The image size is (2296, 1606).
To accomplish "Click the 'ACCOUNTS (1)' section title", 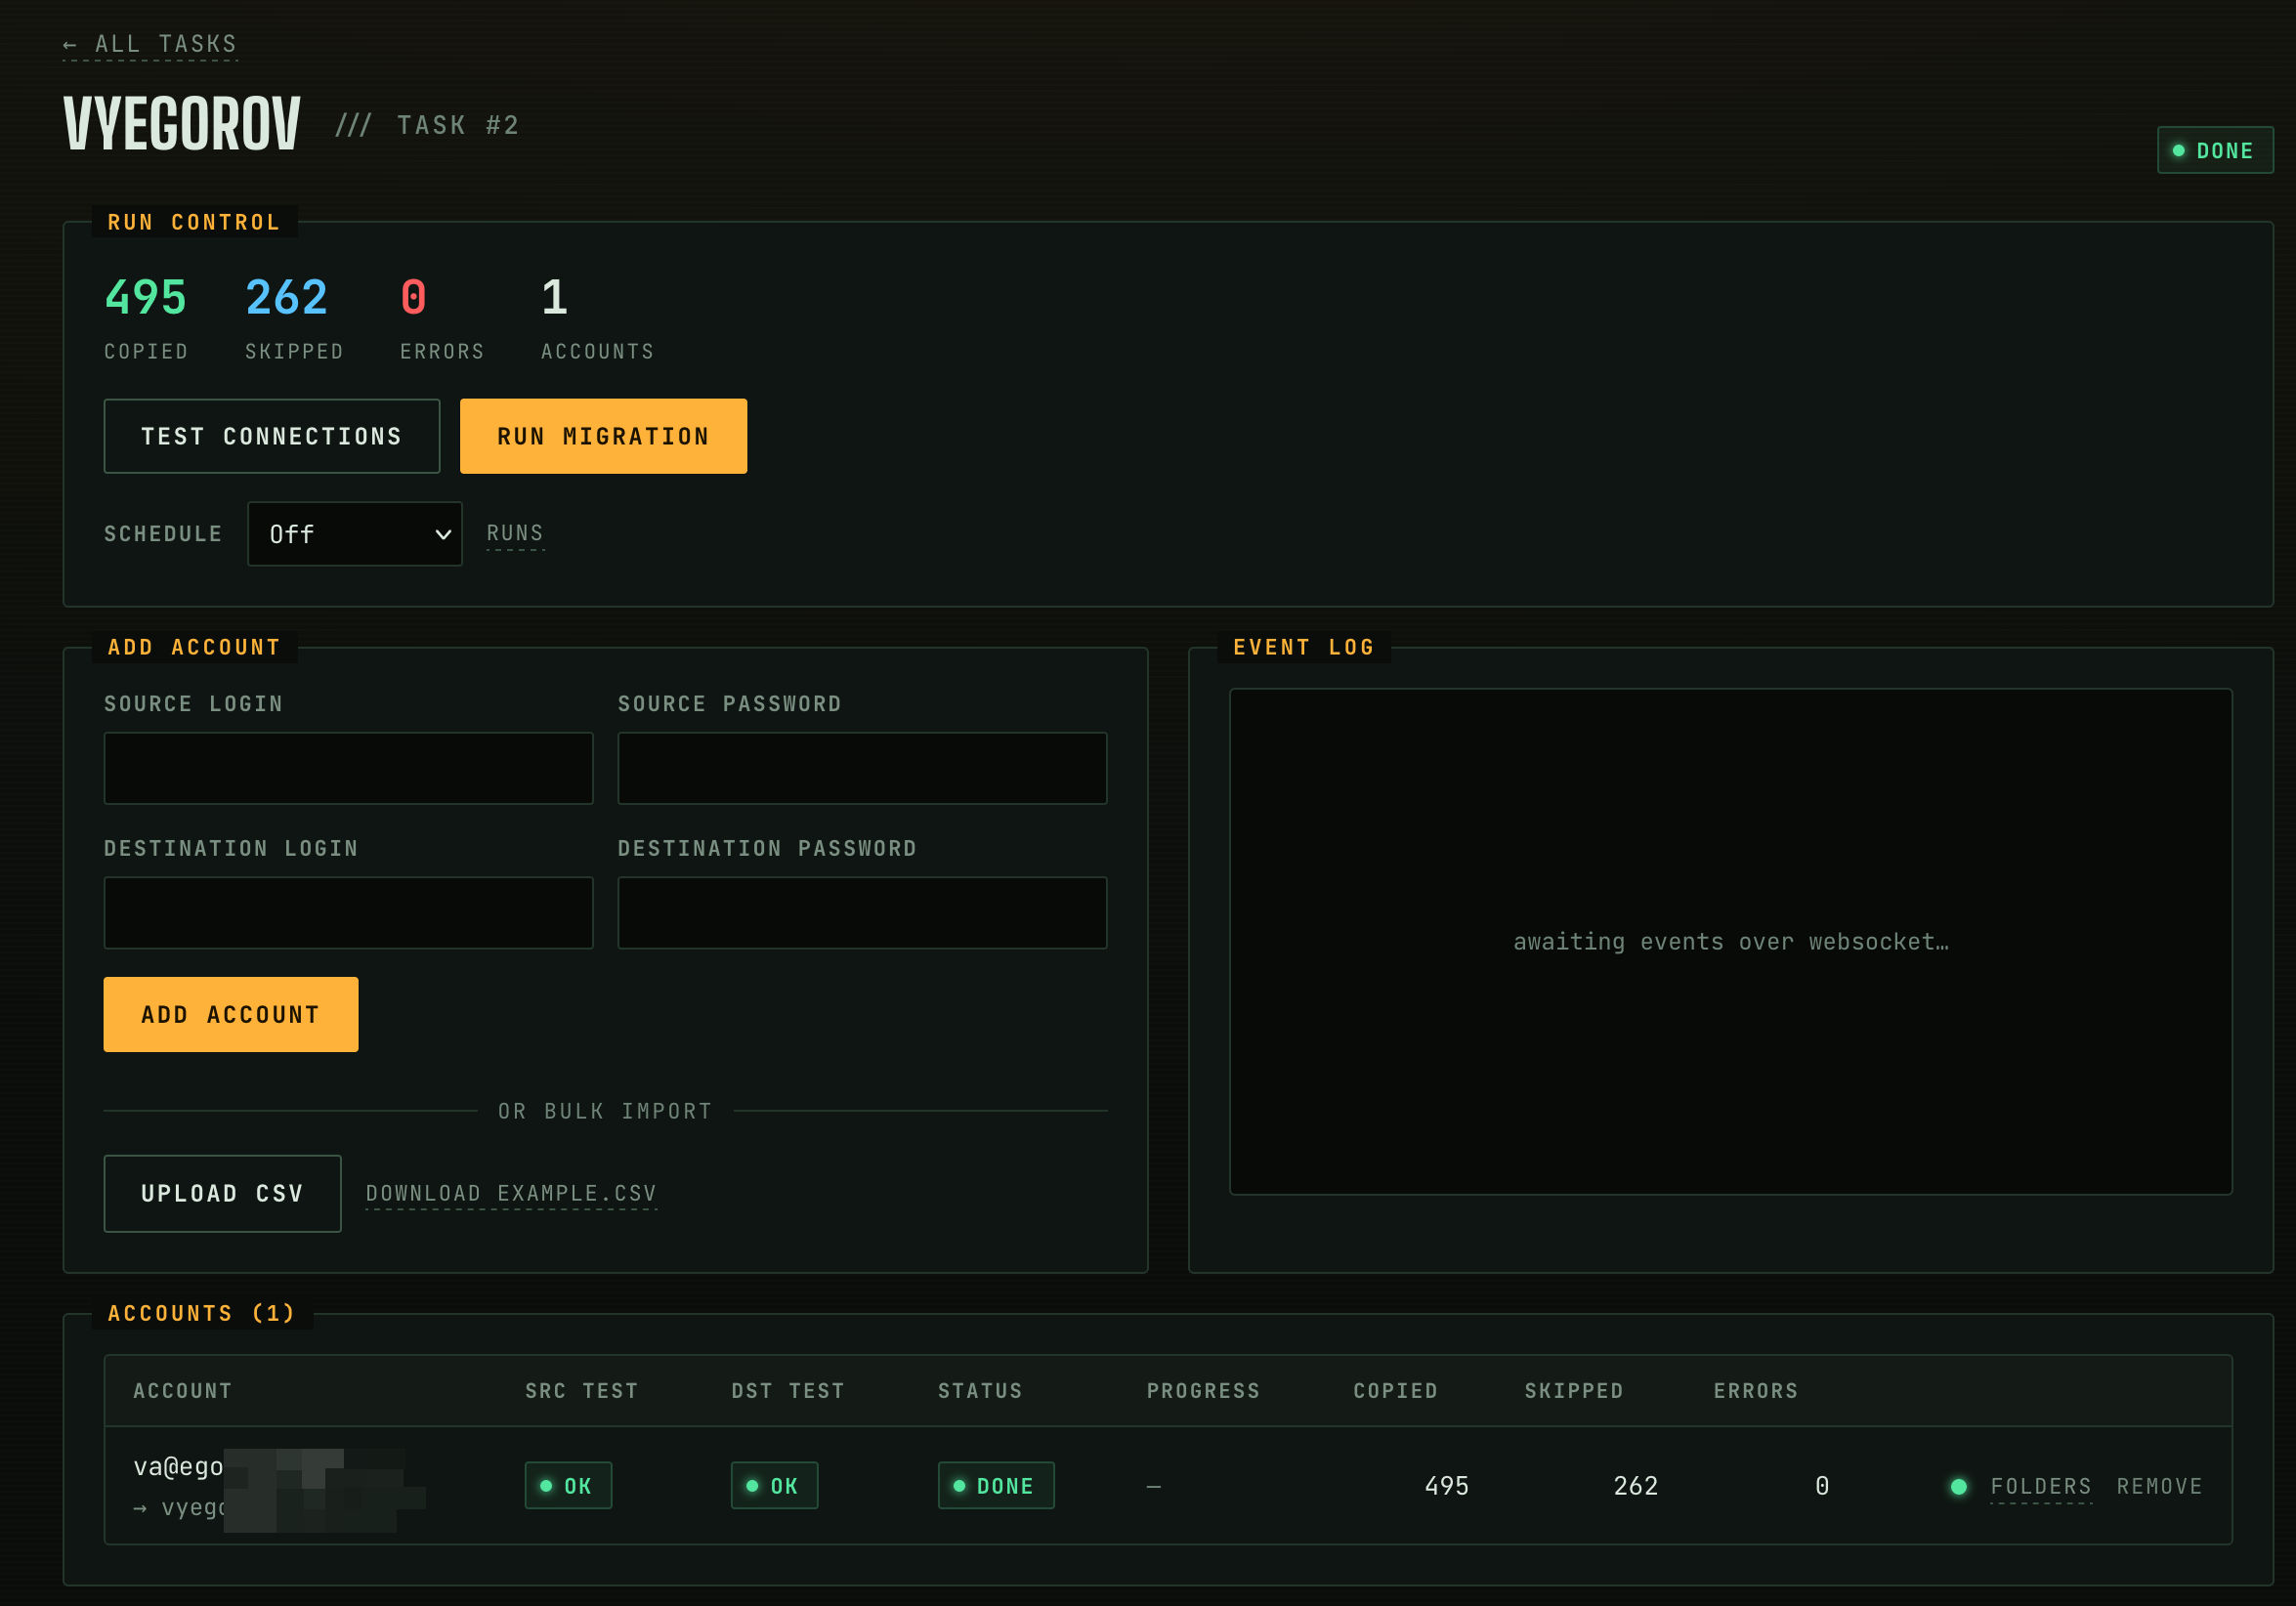I will click(x=202, y=1313).
